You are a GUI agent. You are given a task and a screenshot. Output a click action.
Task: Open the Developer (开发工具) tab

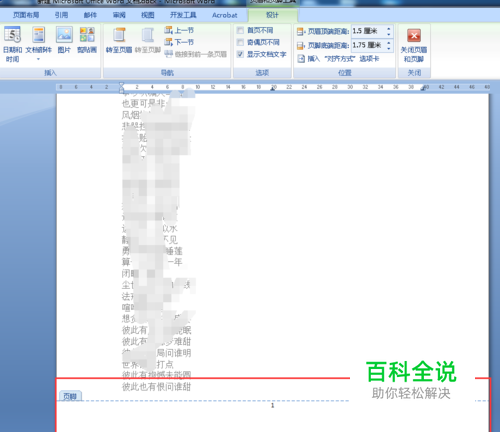pos(183,15)
